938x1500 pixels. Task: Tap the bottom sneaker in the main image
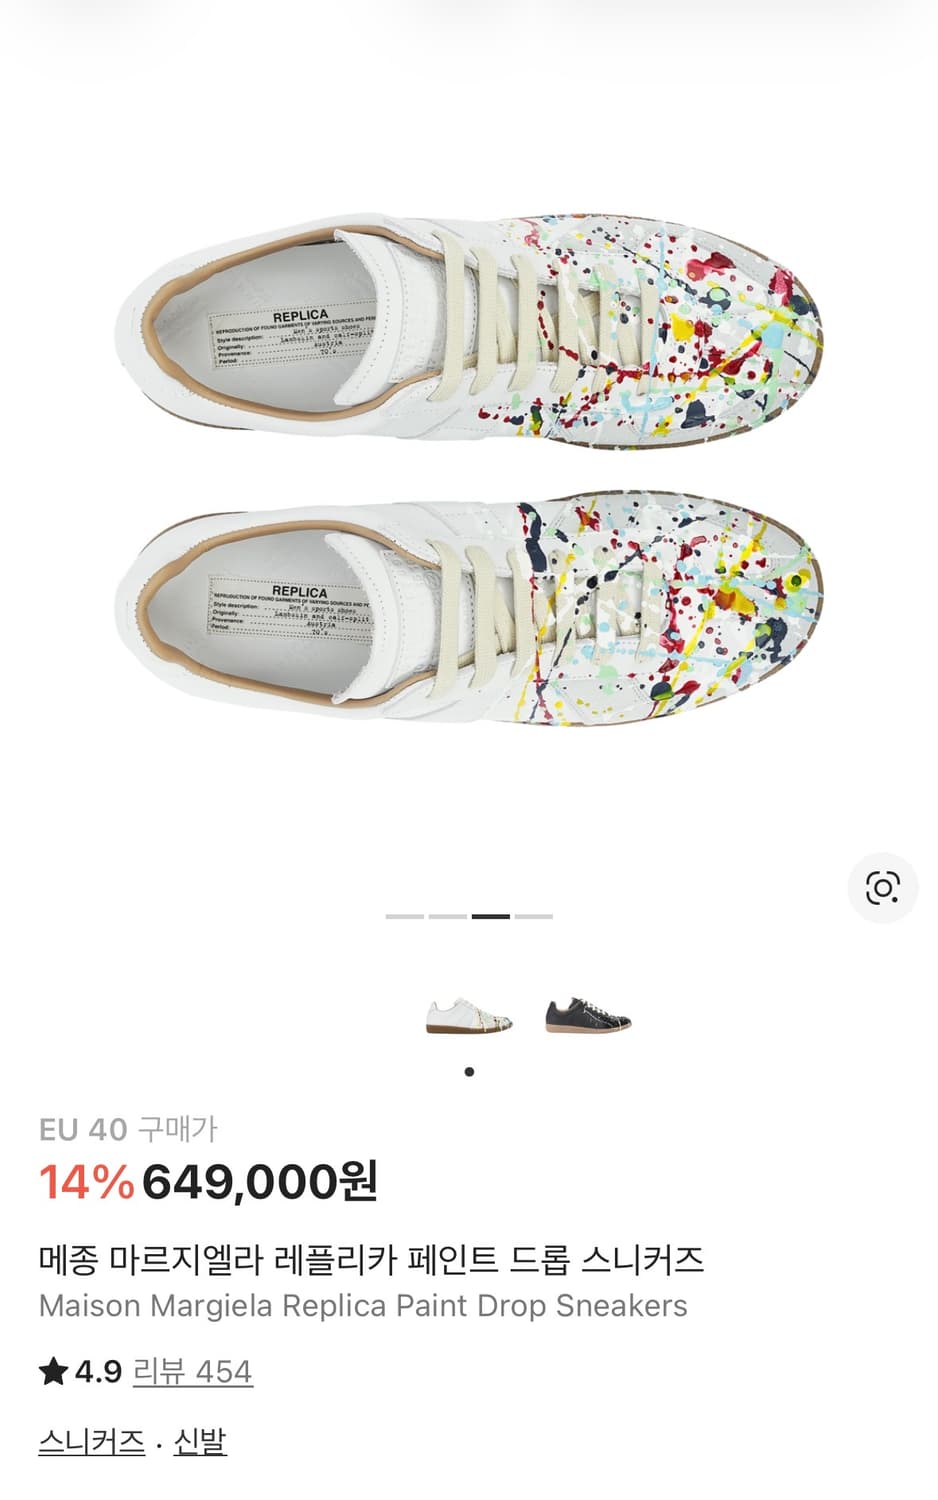[468, 610]
